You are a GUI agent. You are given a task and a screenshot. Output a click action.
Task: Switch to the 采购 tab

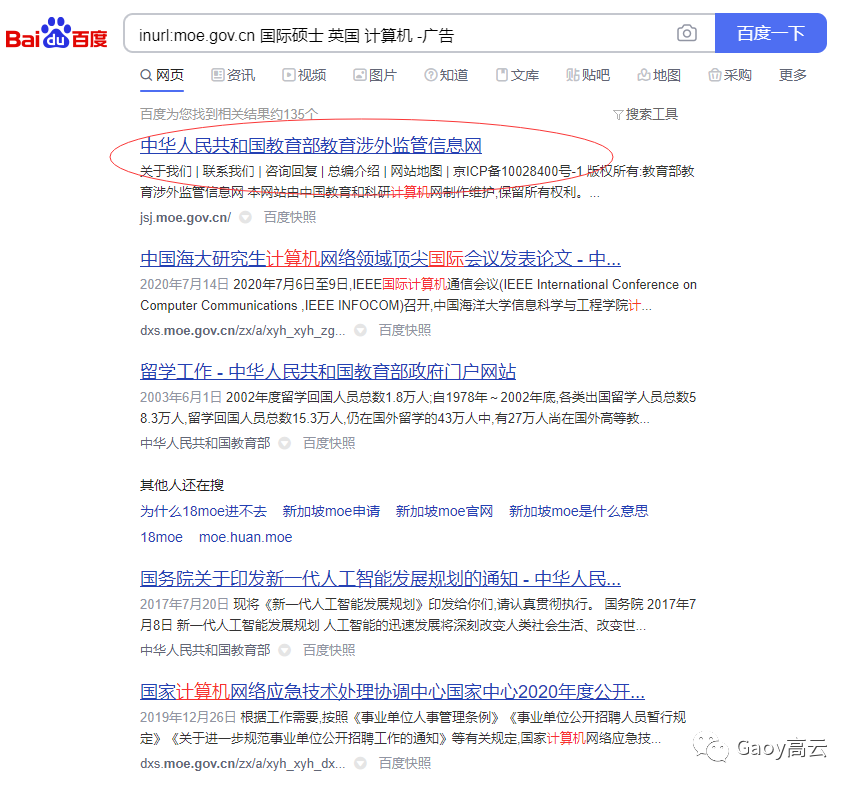point(730,75)
